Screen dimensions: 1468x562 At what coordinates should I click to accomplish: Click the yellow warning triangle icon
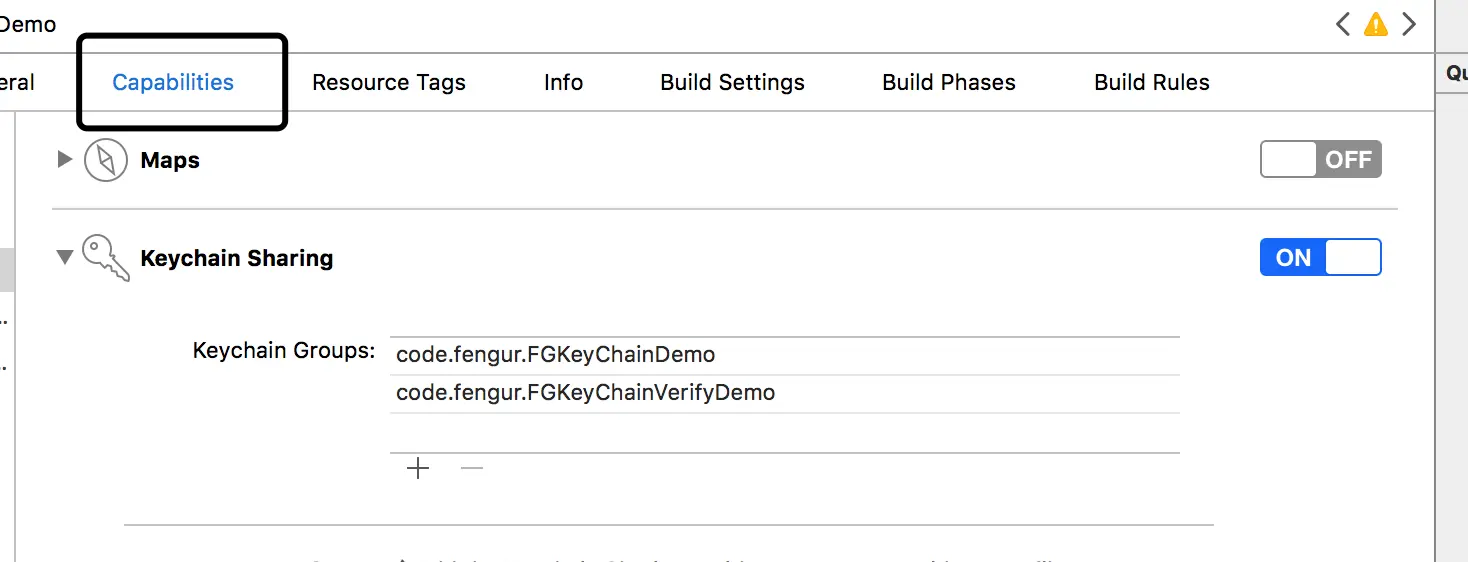[1376, 24]
